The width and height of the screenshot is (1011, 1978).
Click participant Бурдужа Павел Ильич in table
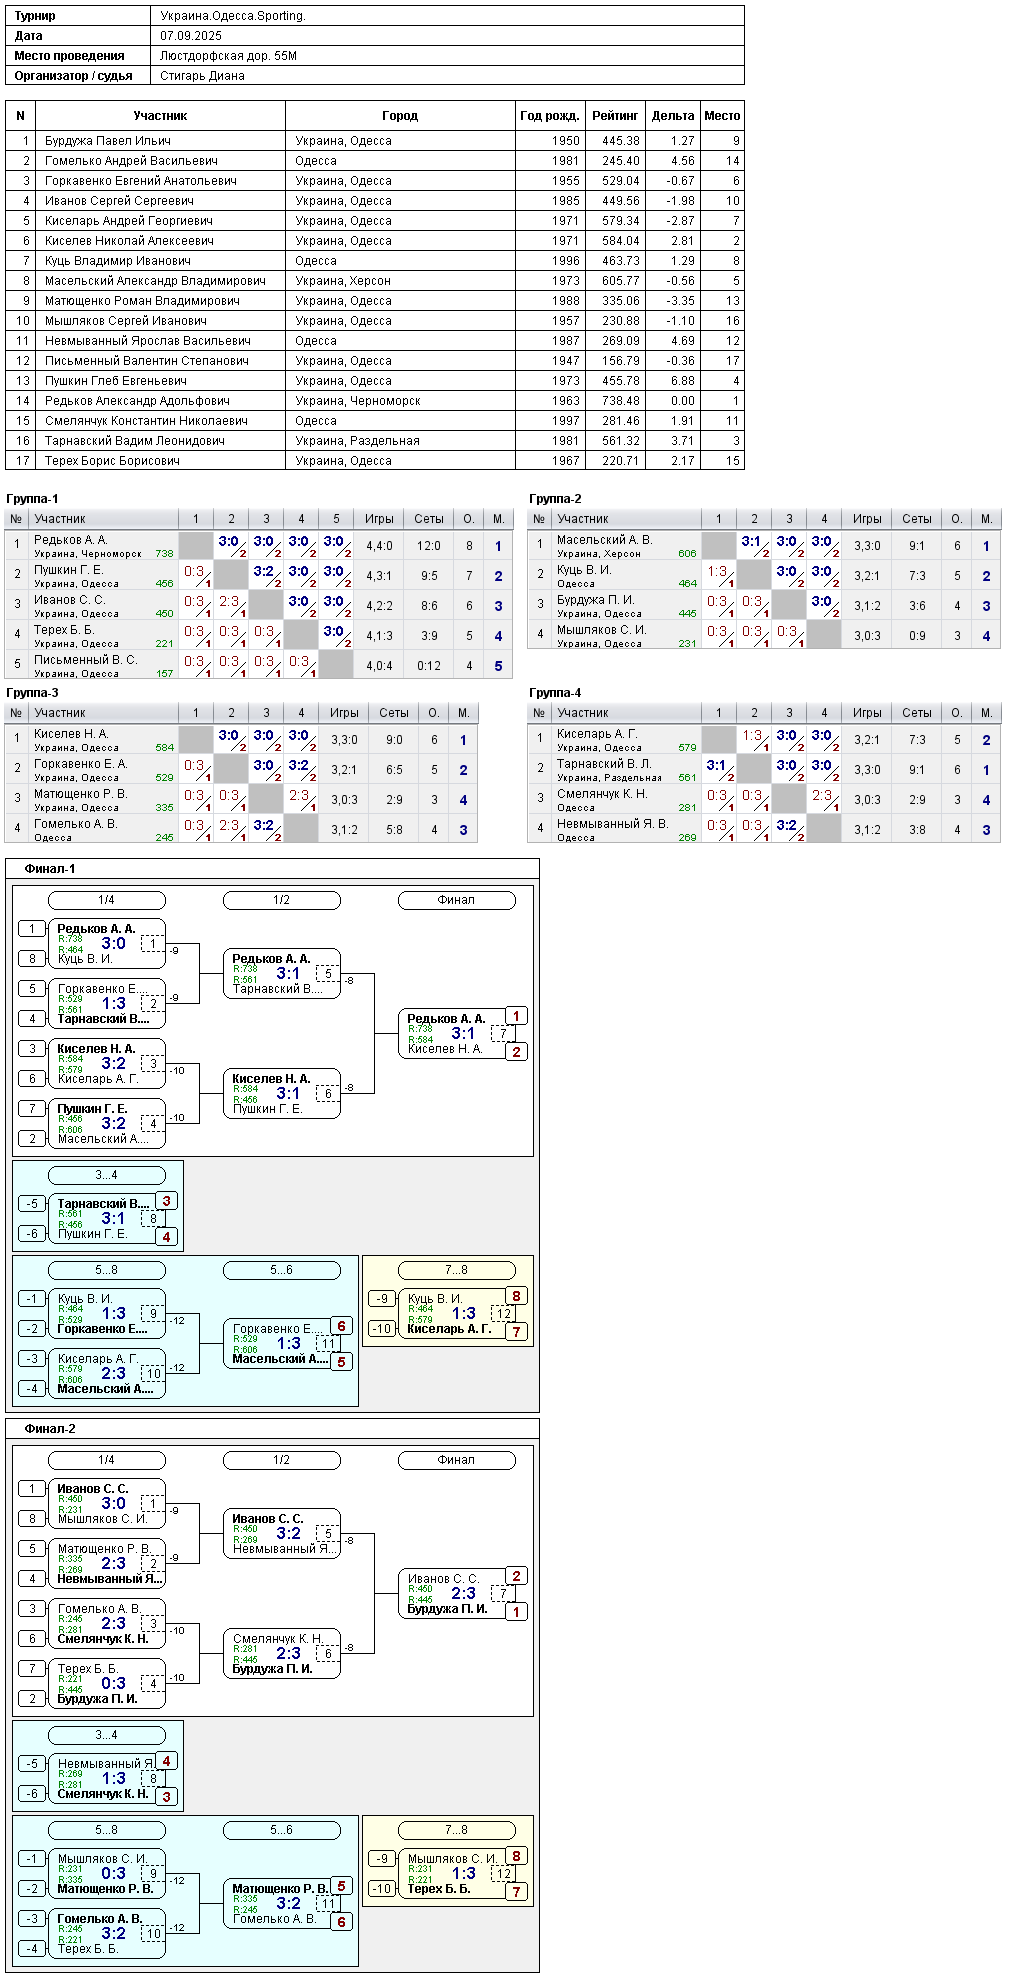107,141
